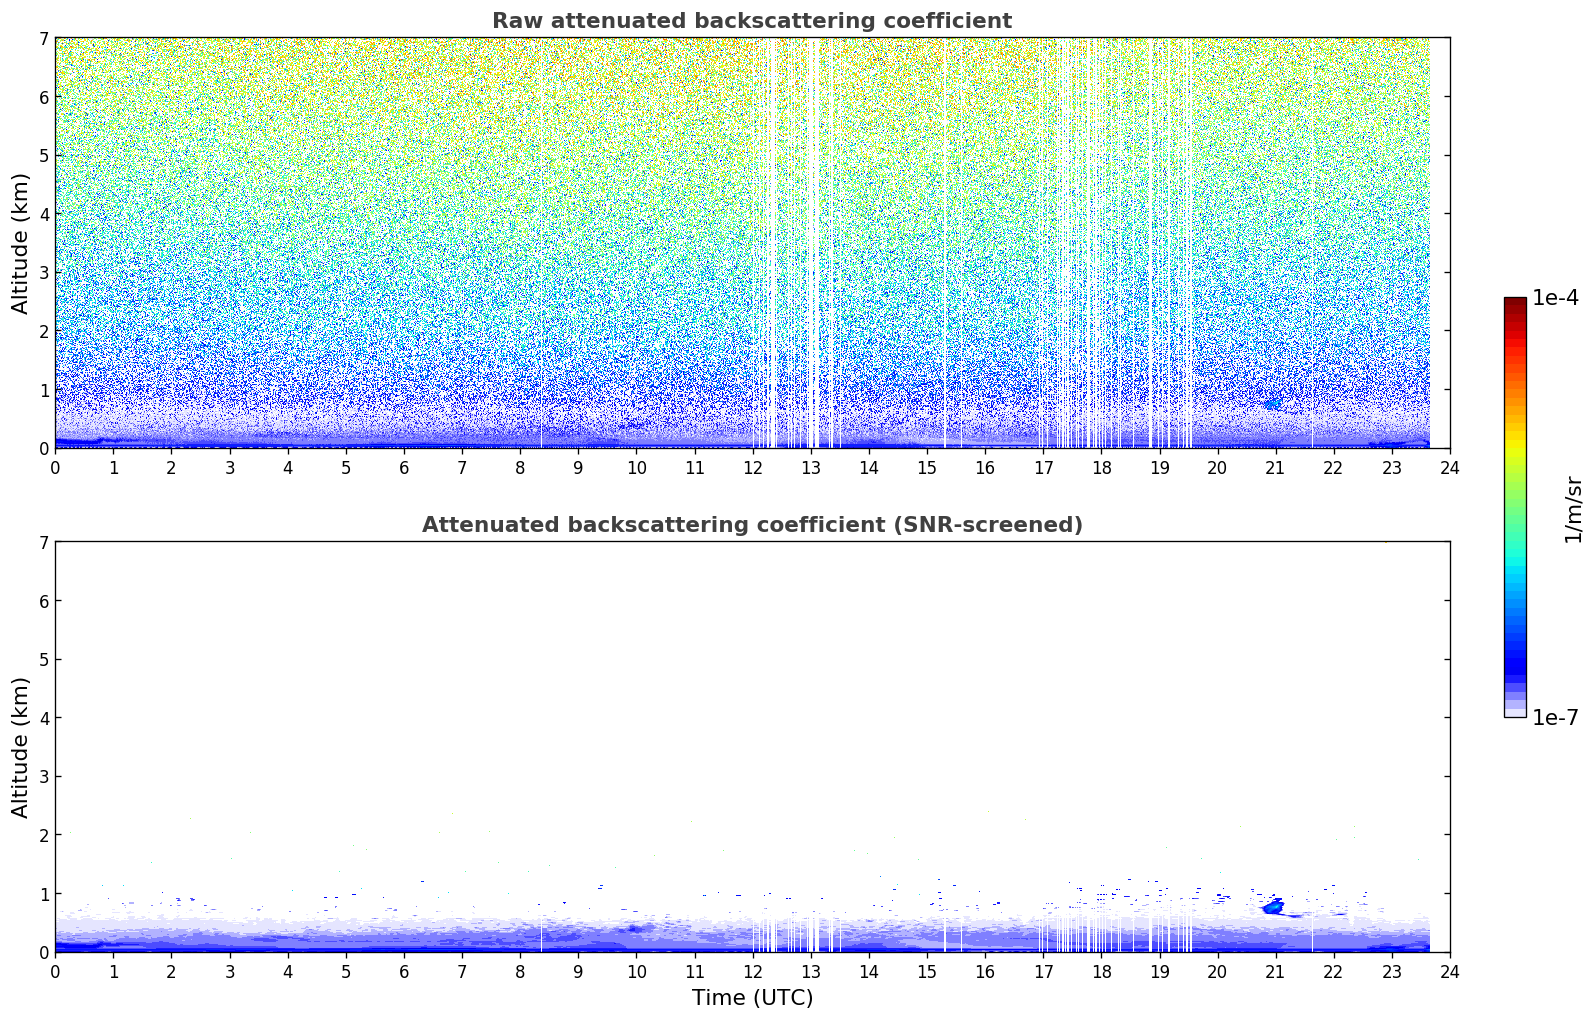Viewport: 1595px width, 1020px height.
Task: Click the bottom plot x-axis tick '12'
Action: 752,971
